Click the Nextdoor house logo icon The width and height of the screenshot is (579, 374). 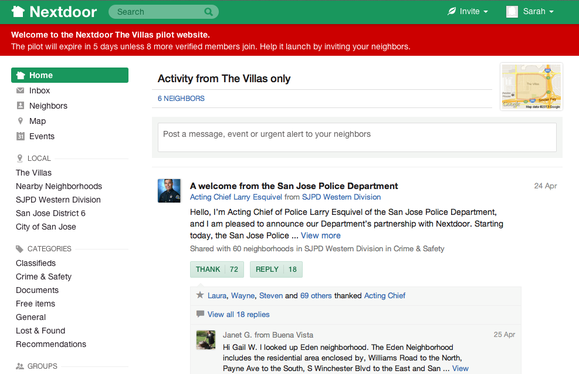[x=18, y=12]
